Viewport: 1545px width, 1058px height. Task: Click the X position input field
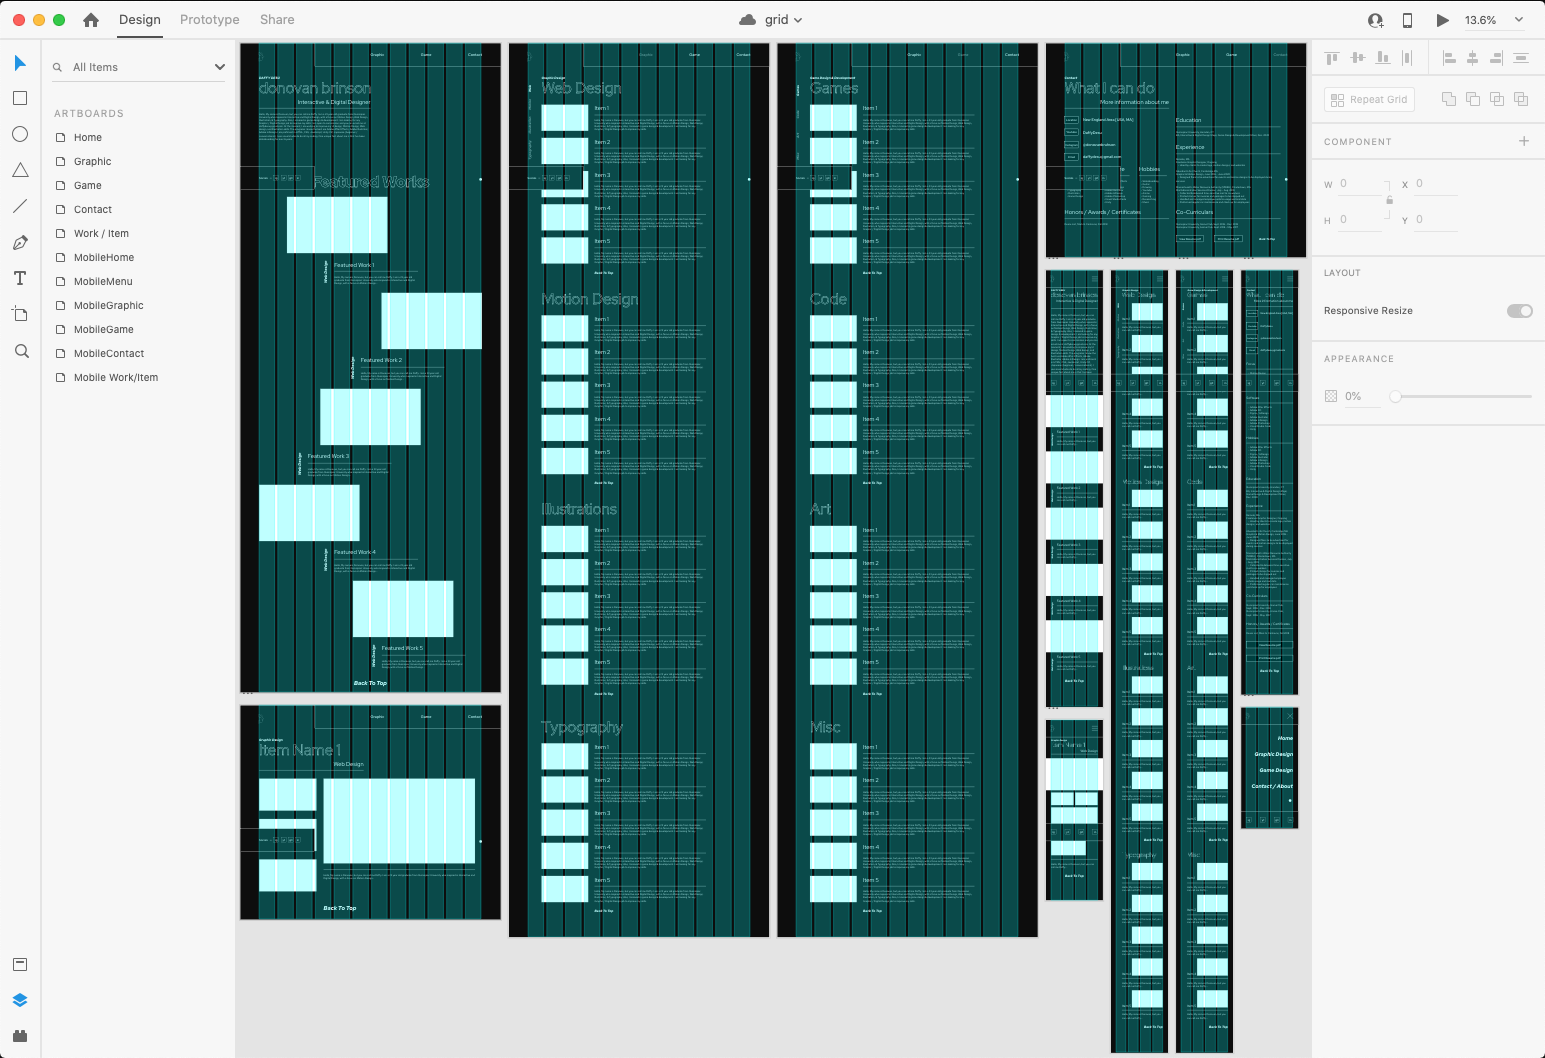1436,184
